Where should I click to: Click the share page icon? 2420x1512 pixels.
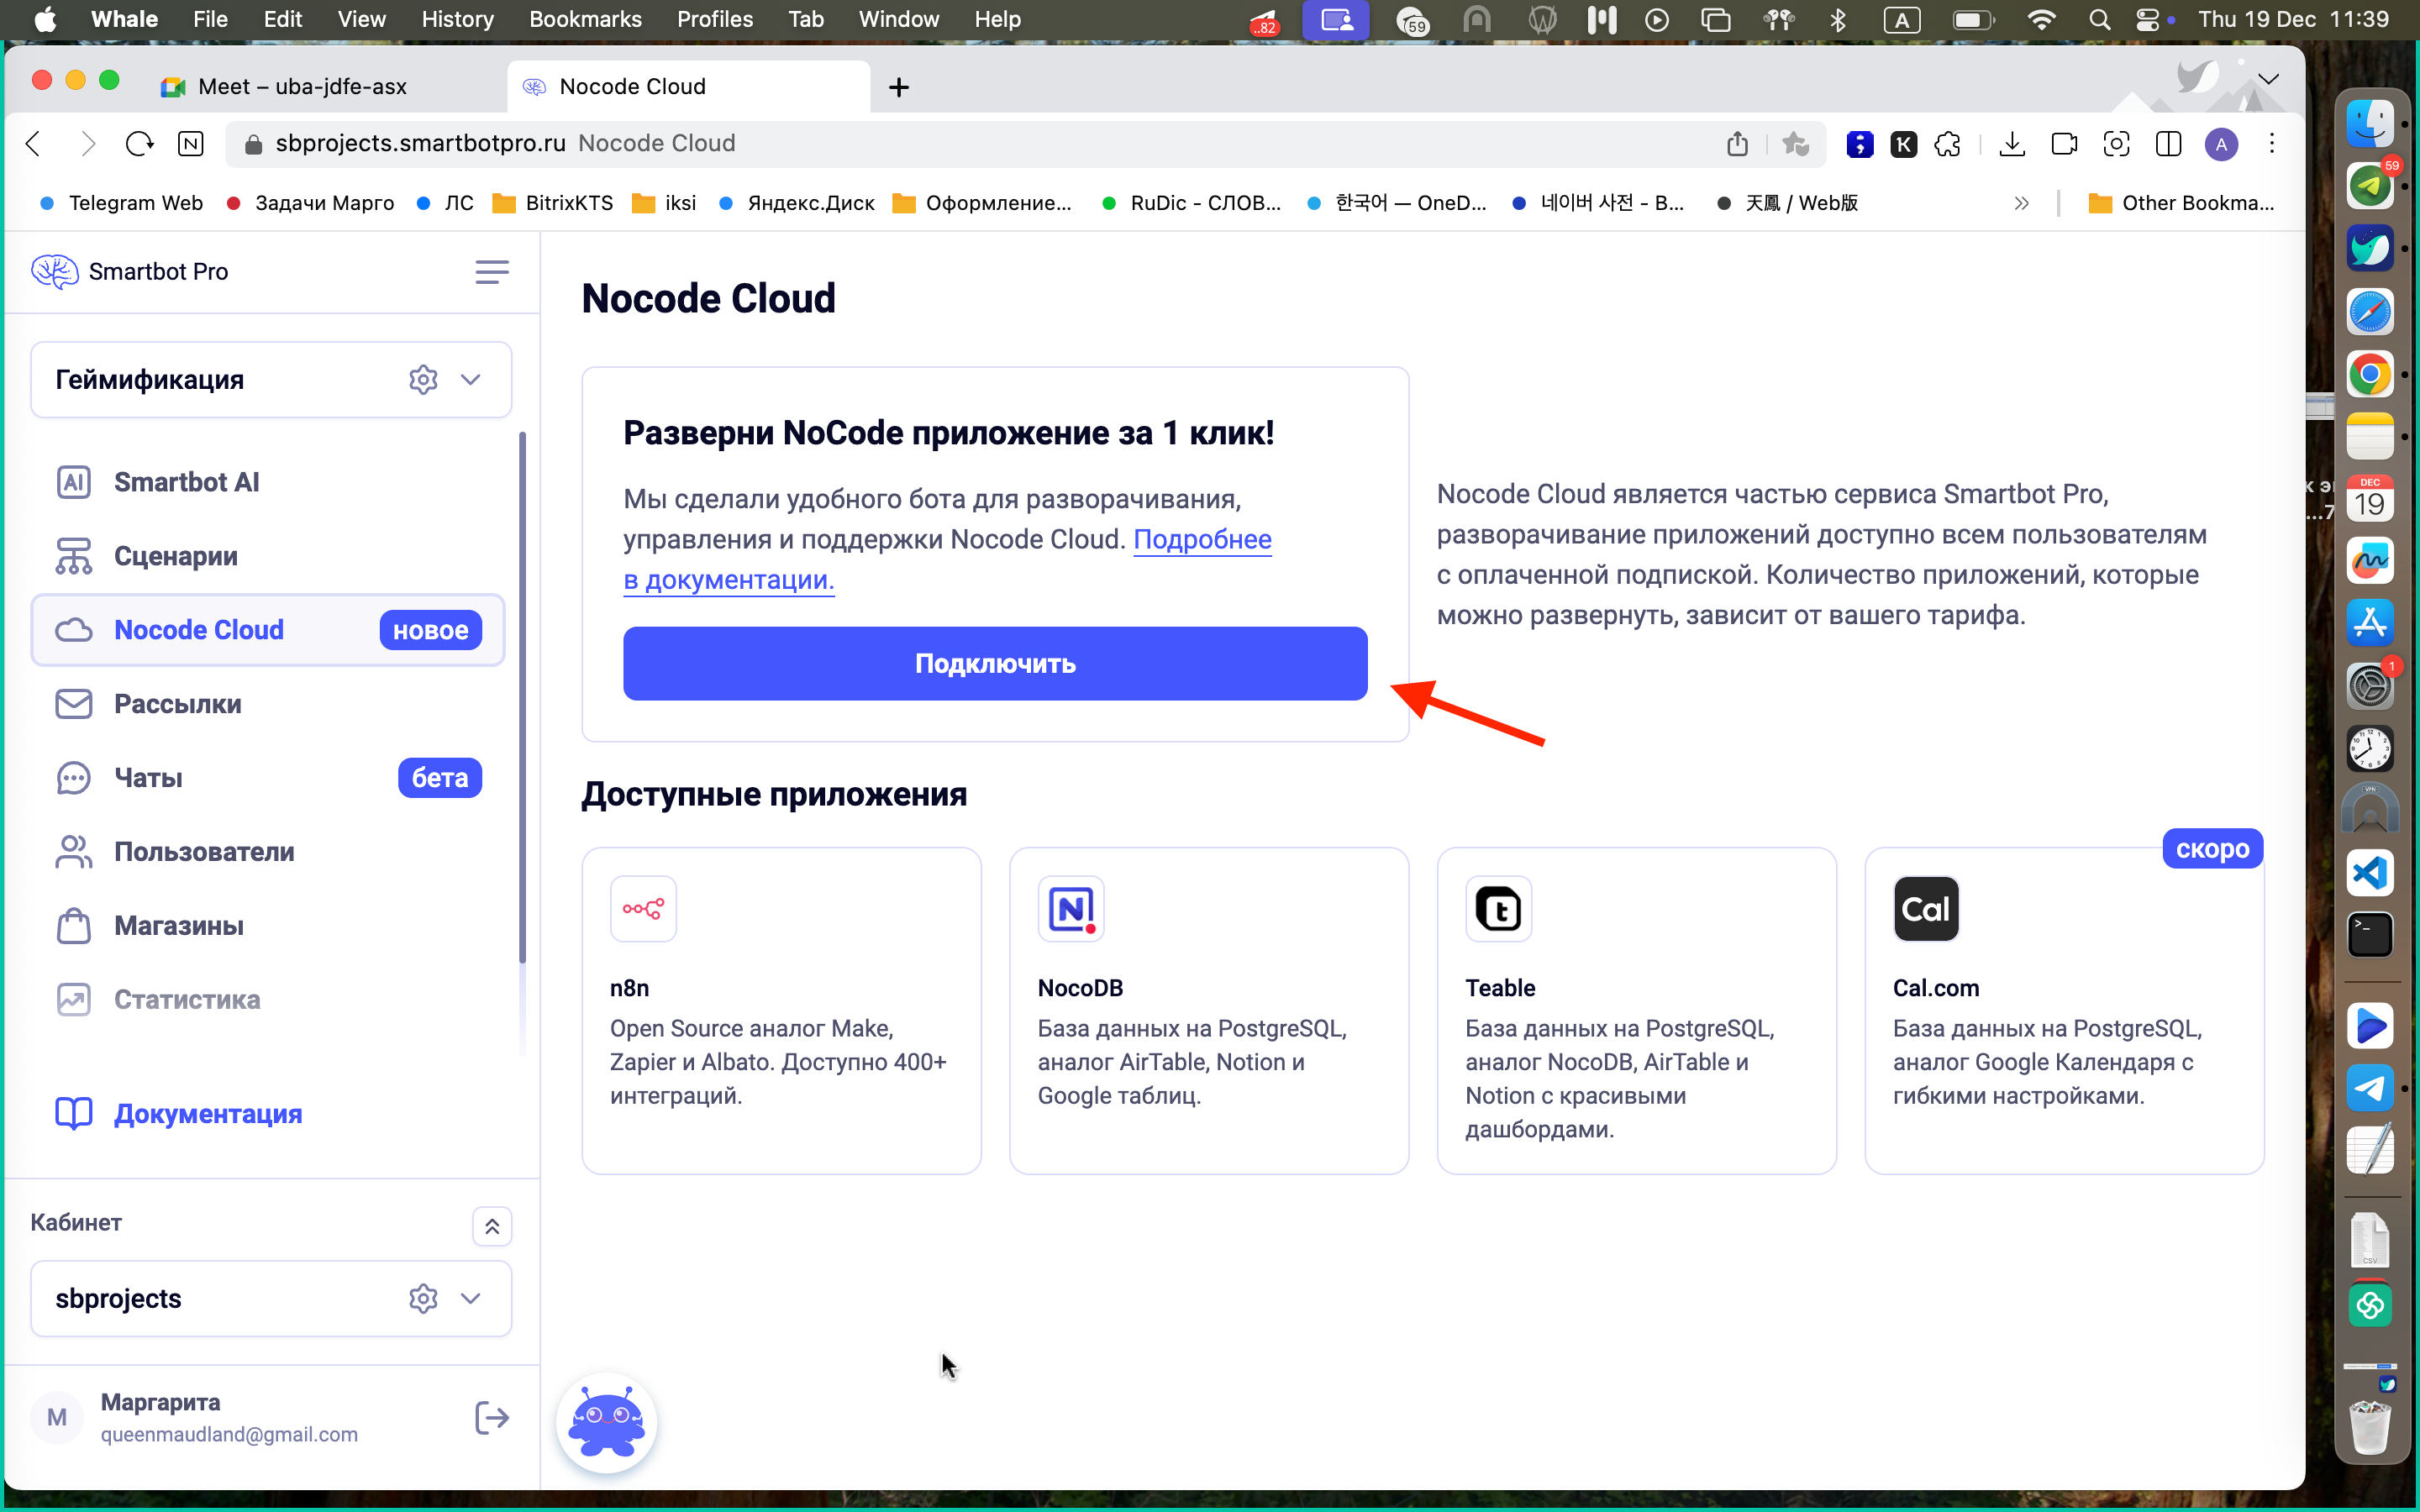coord(1738,144)
